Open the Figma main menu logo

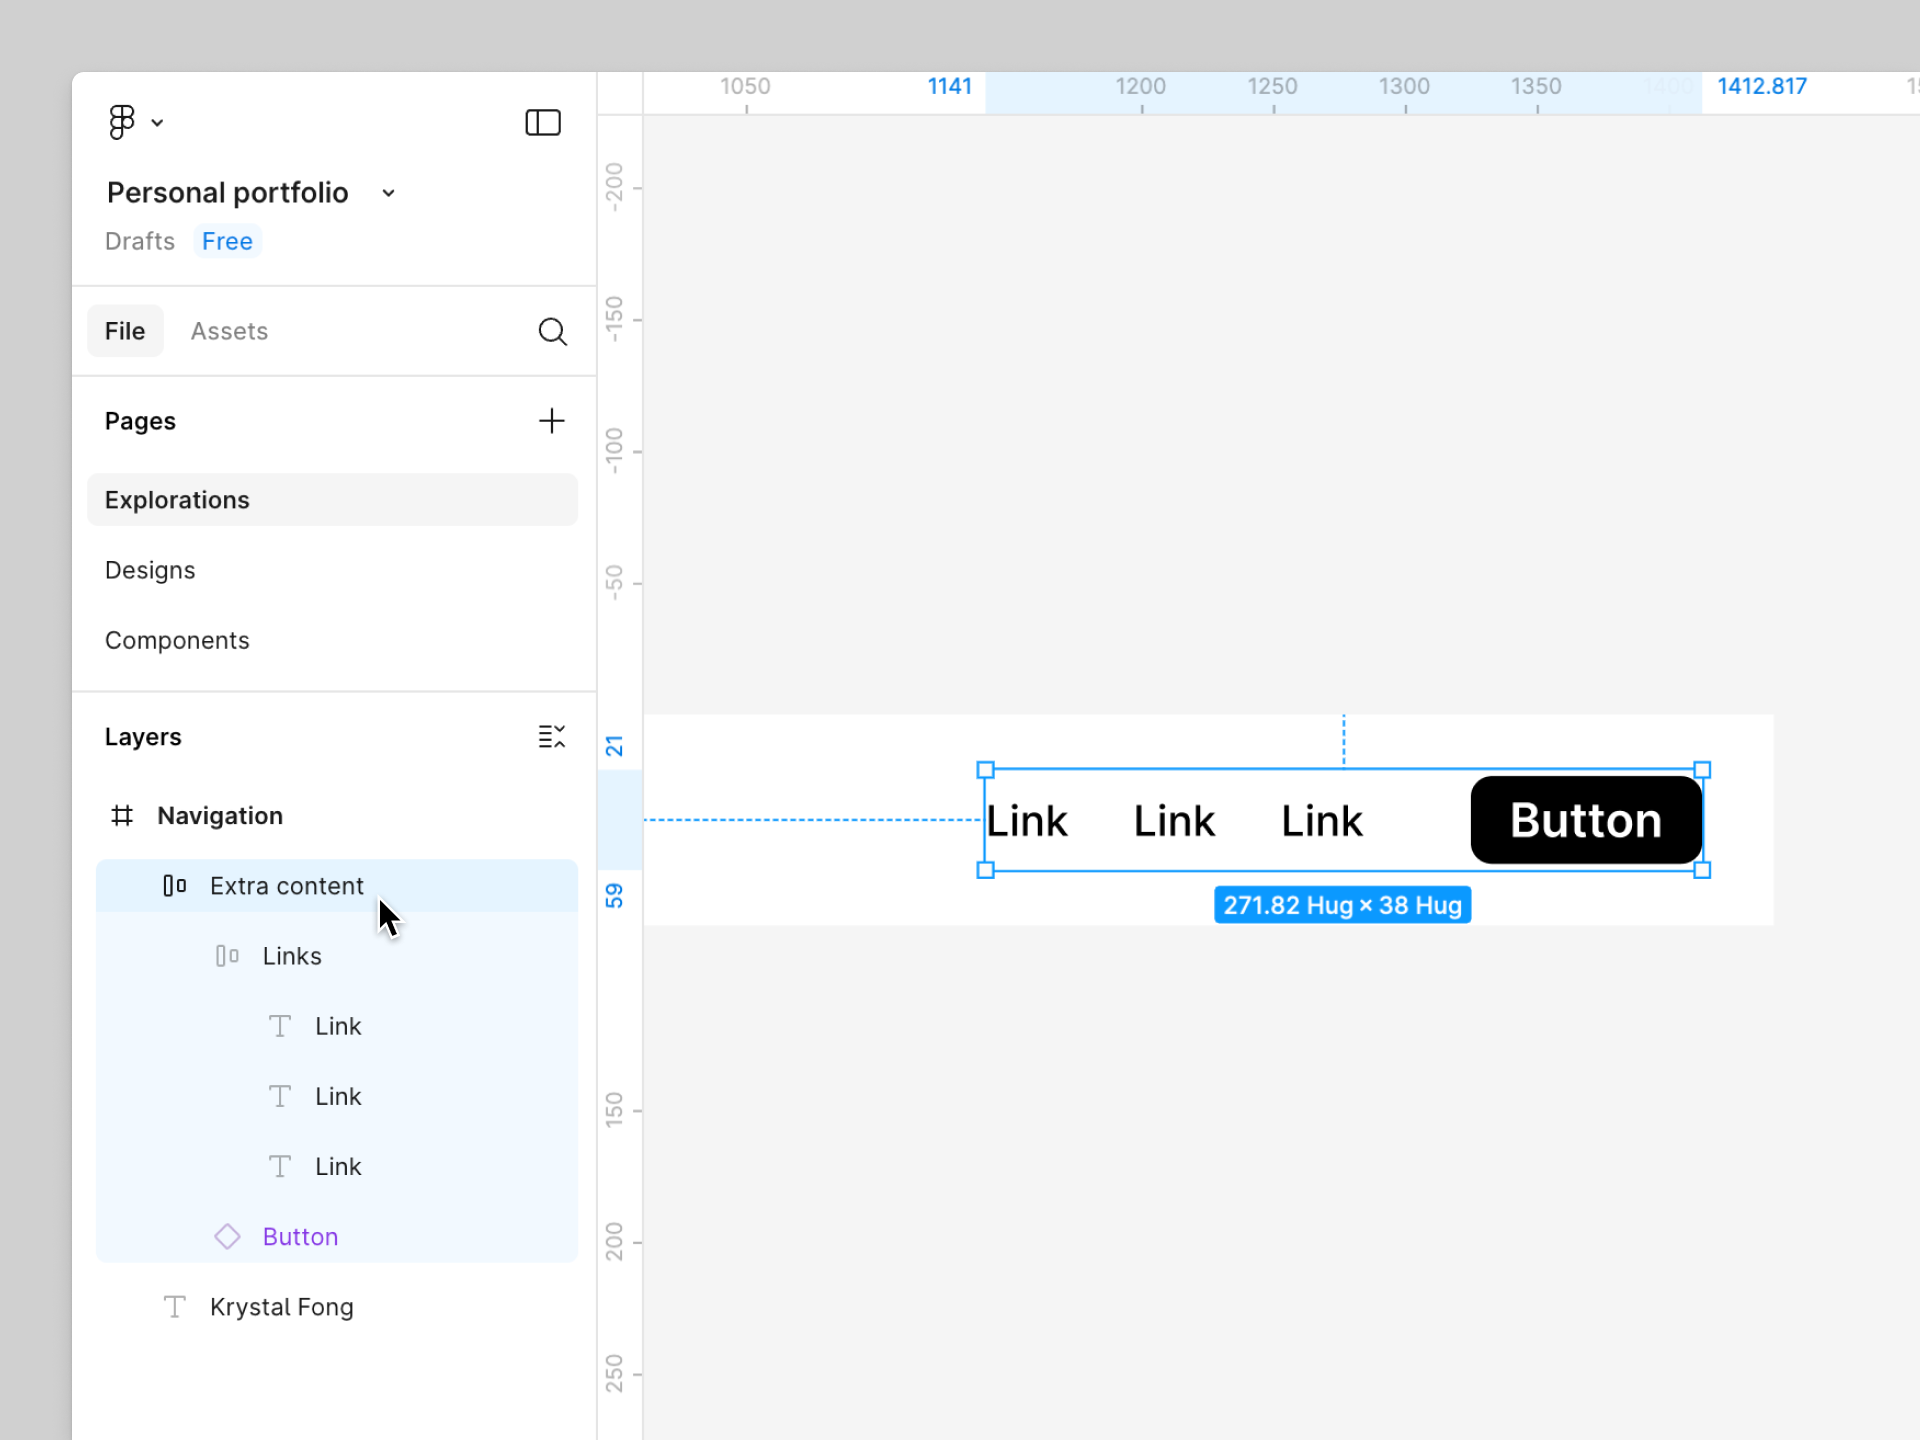(x=121, y=122)
